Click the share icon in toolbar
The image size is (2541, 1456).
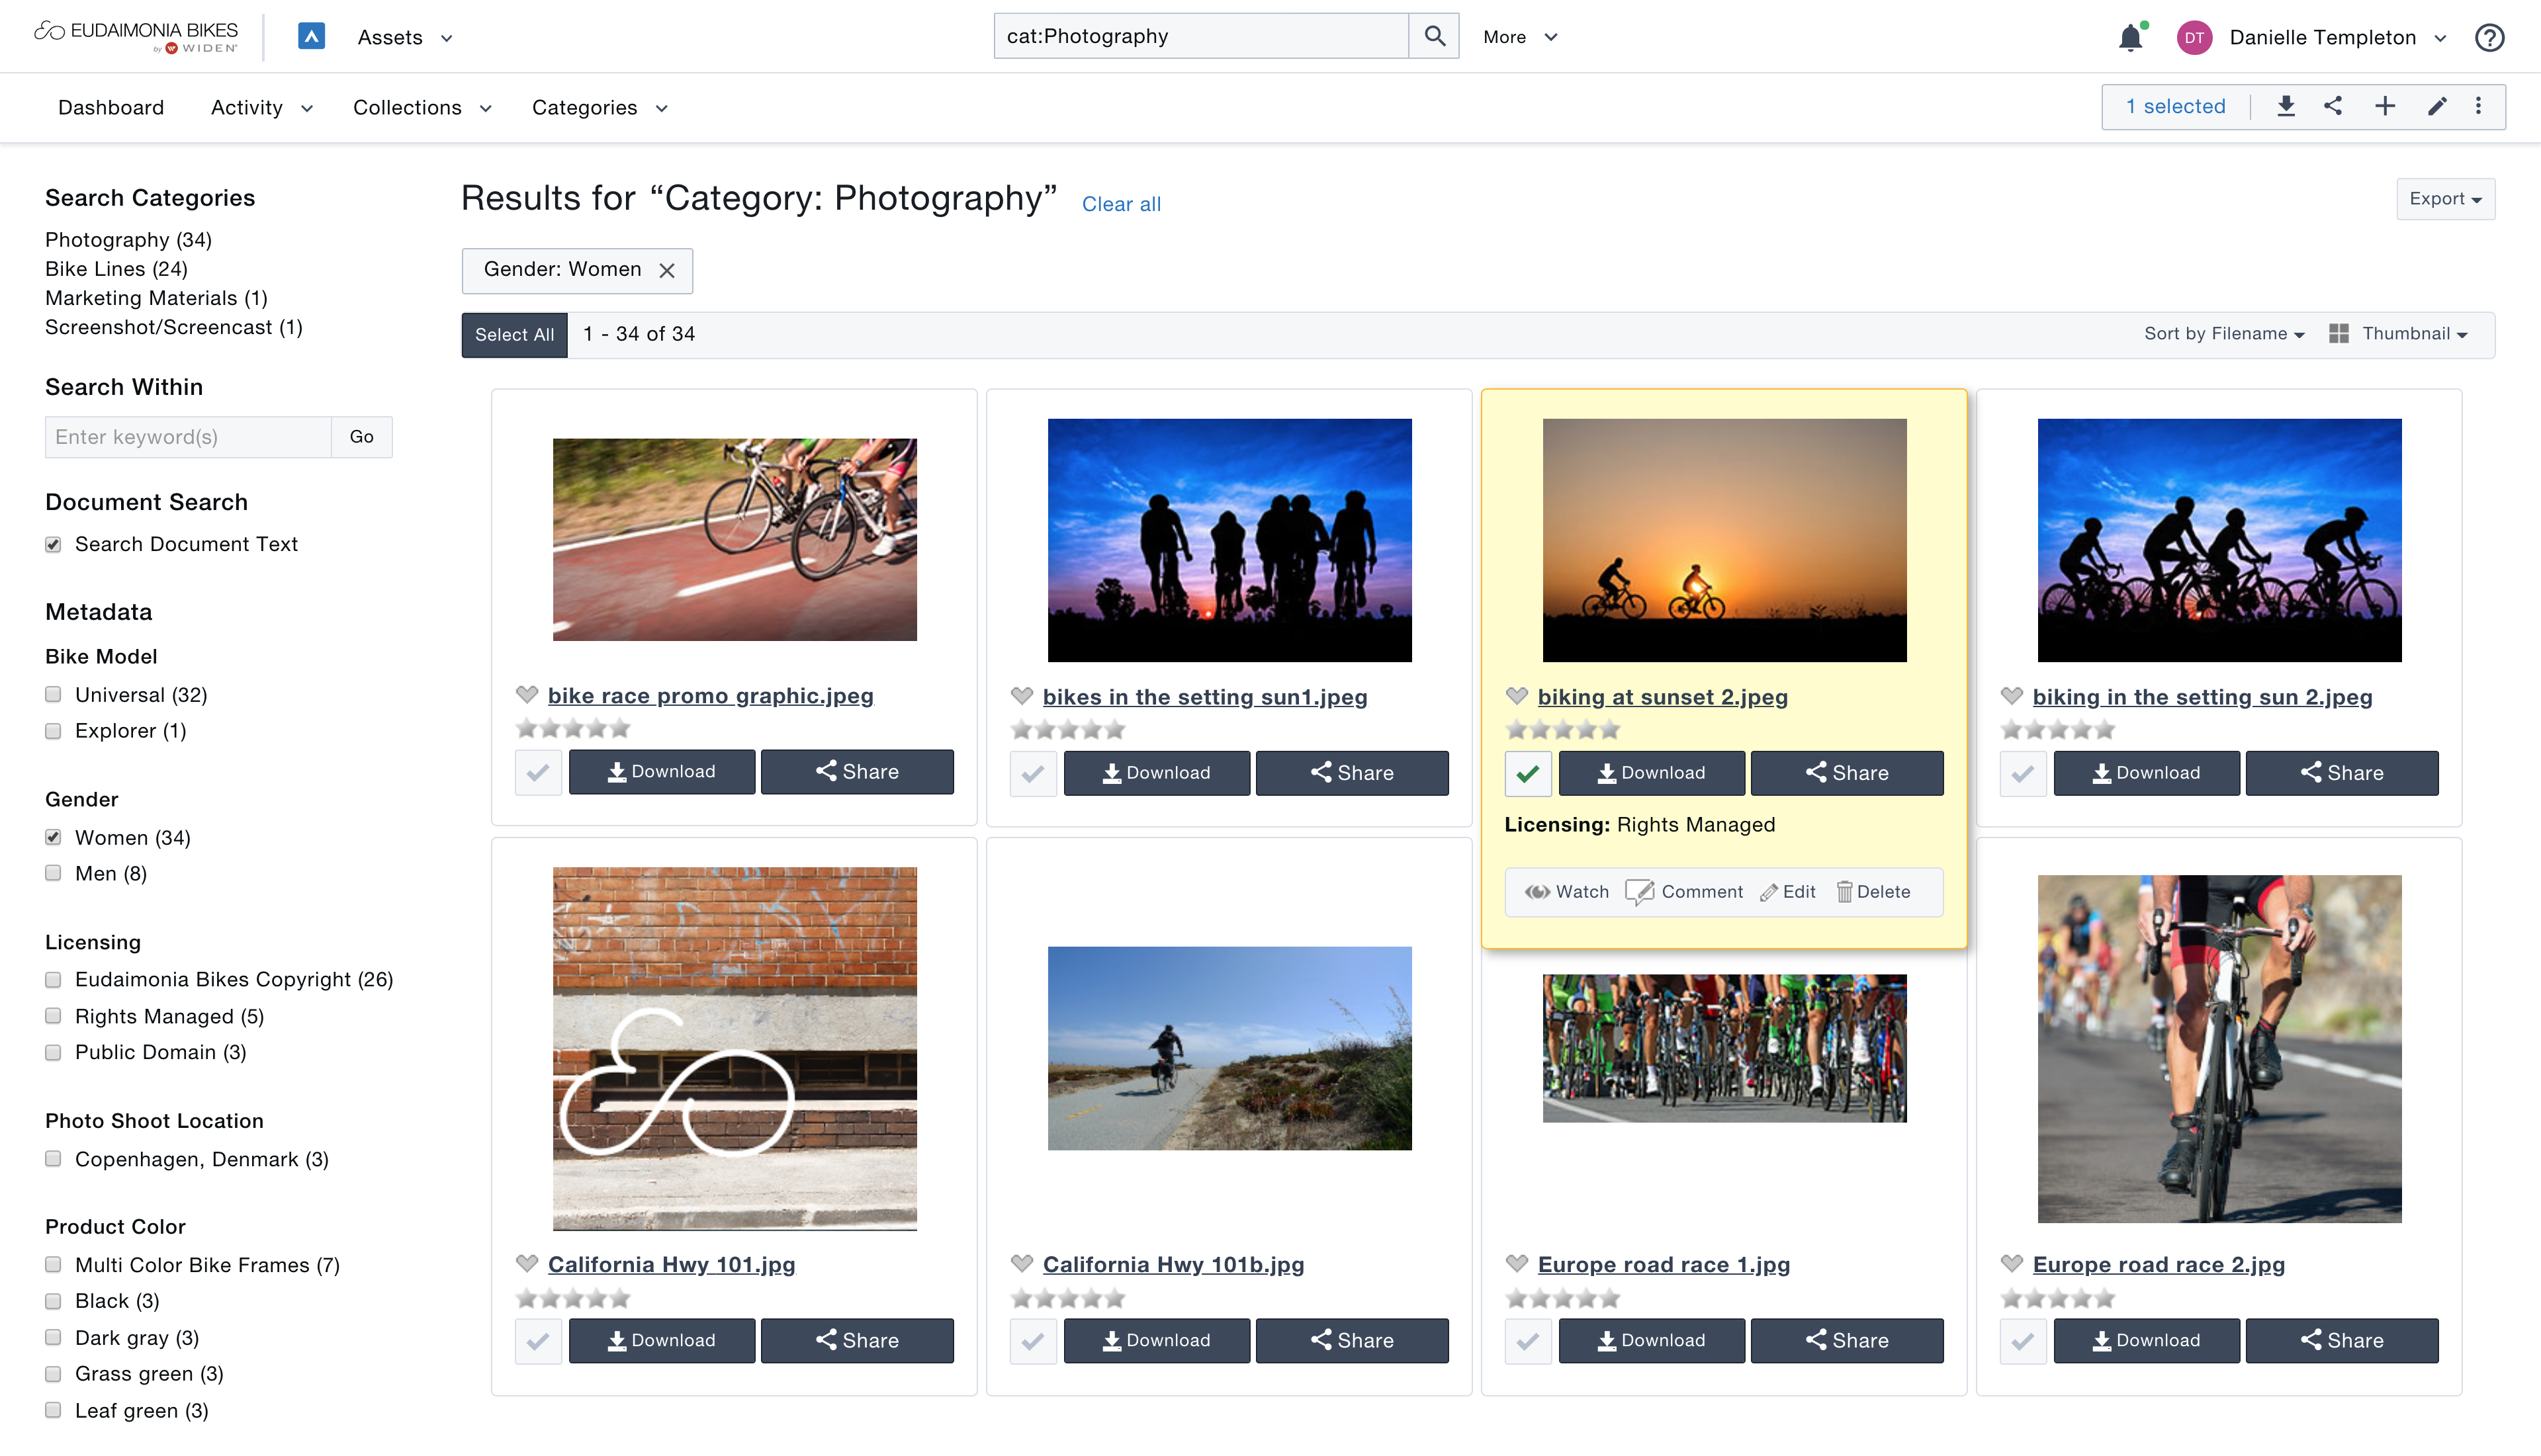2333,108
